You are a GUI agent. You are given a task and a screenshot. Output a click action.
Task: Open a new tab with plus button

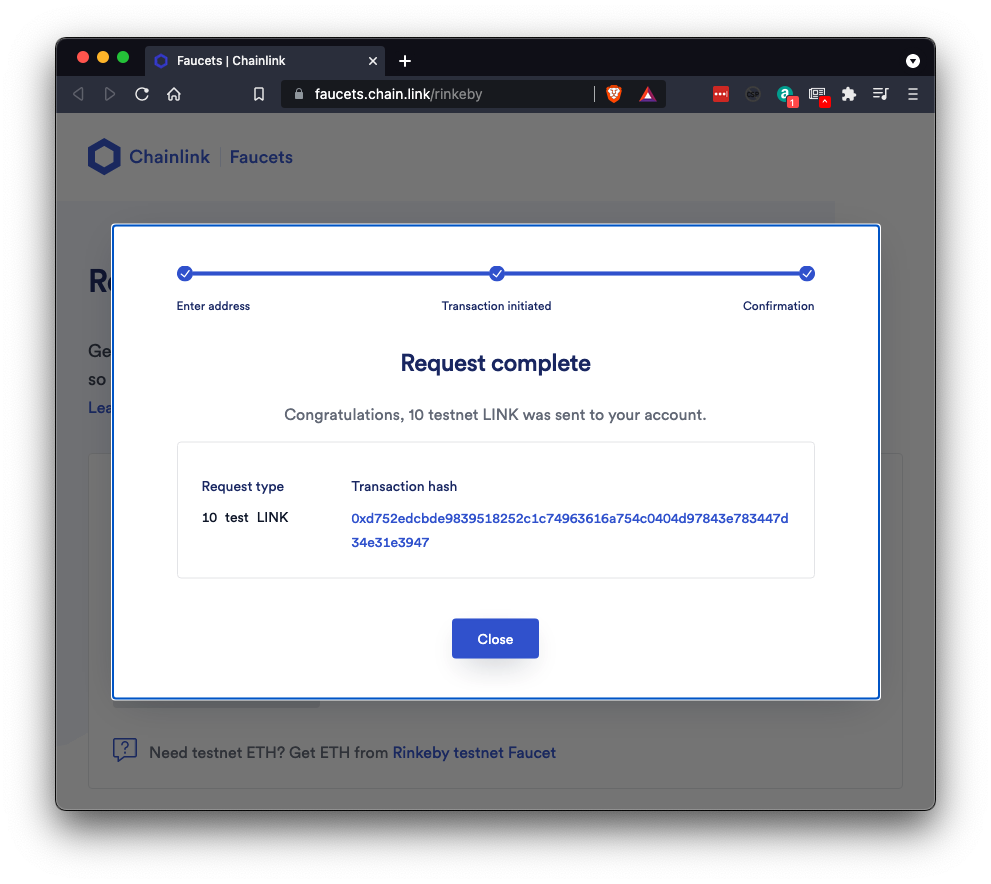click(405, 61)
